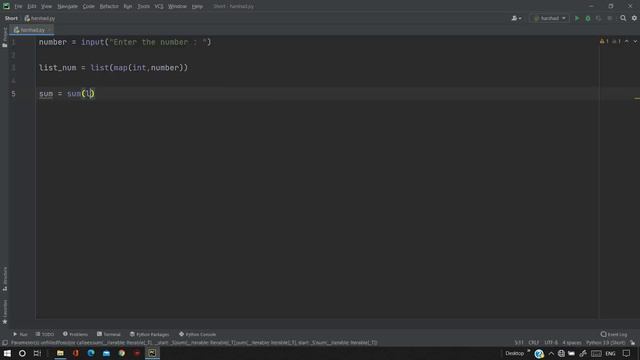The width and height of the screenshot is (640, 360).
Task: Open the user account icon dropdown
Action: (x=516, y=18)
